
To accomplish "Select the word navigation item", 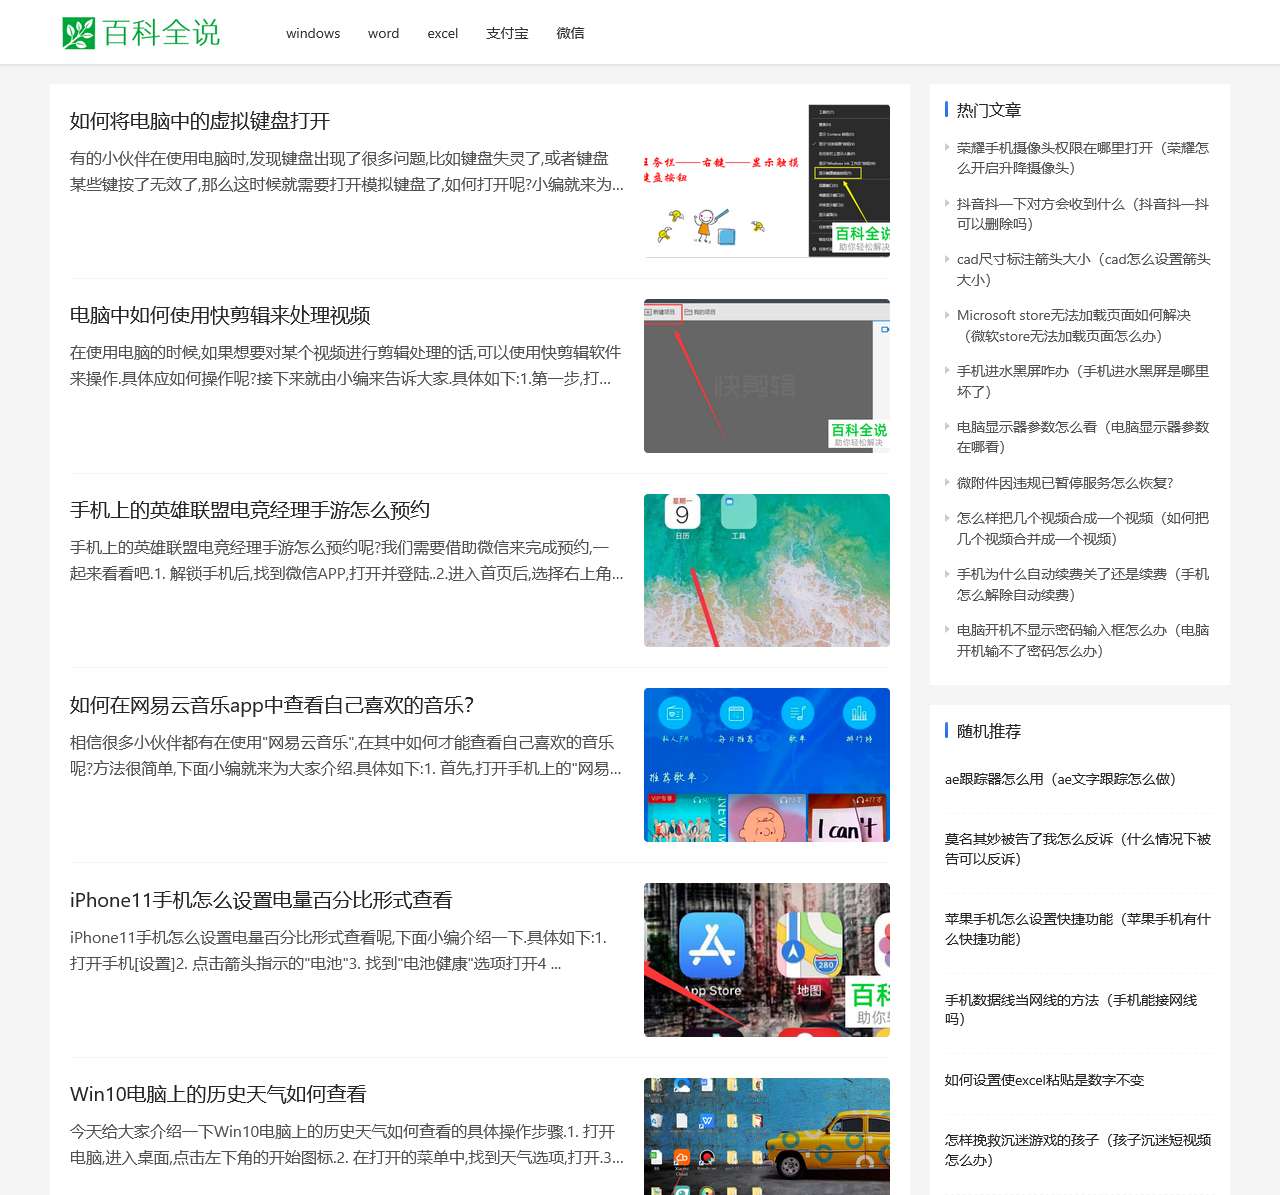I will coord(383,33).
